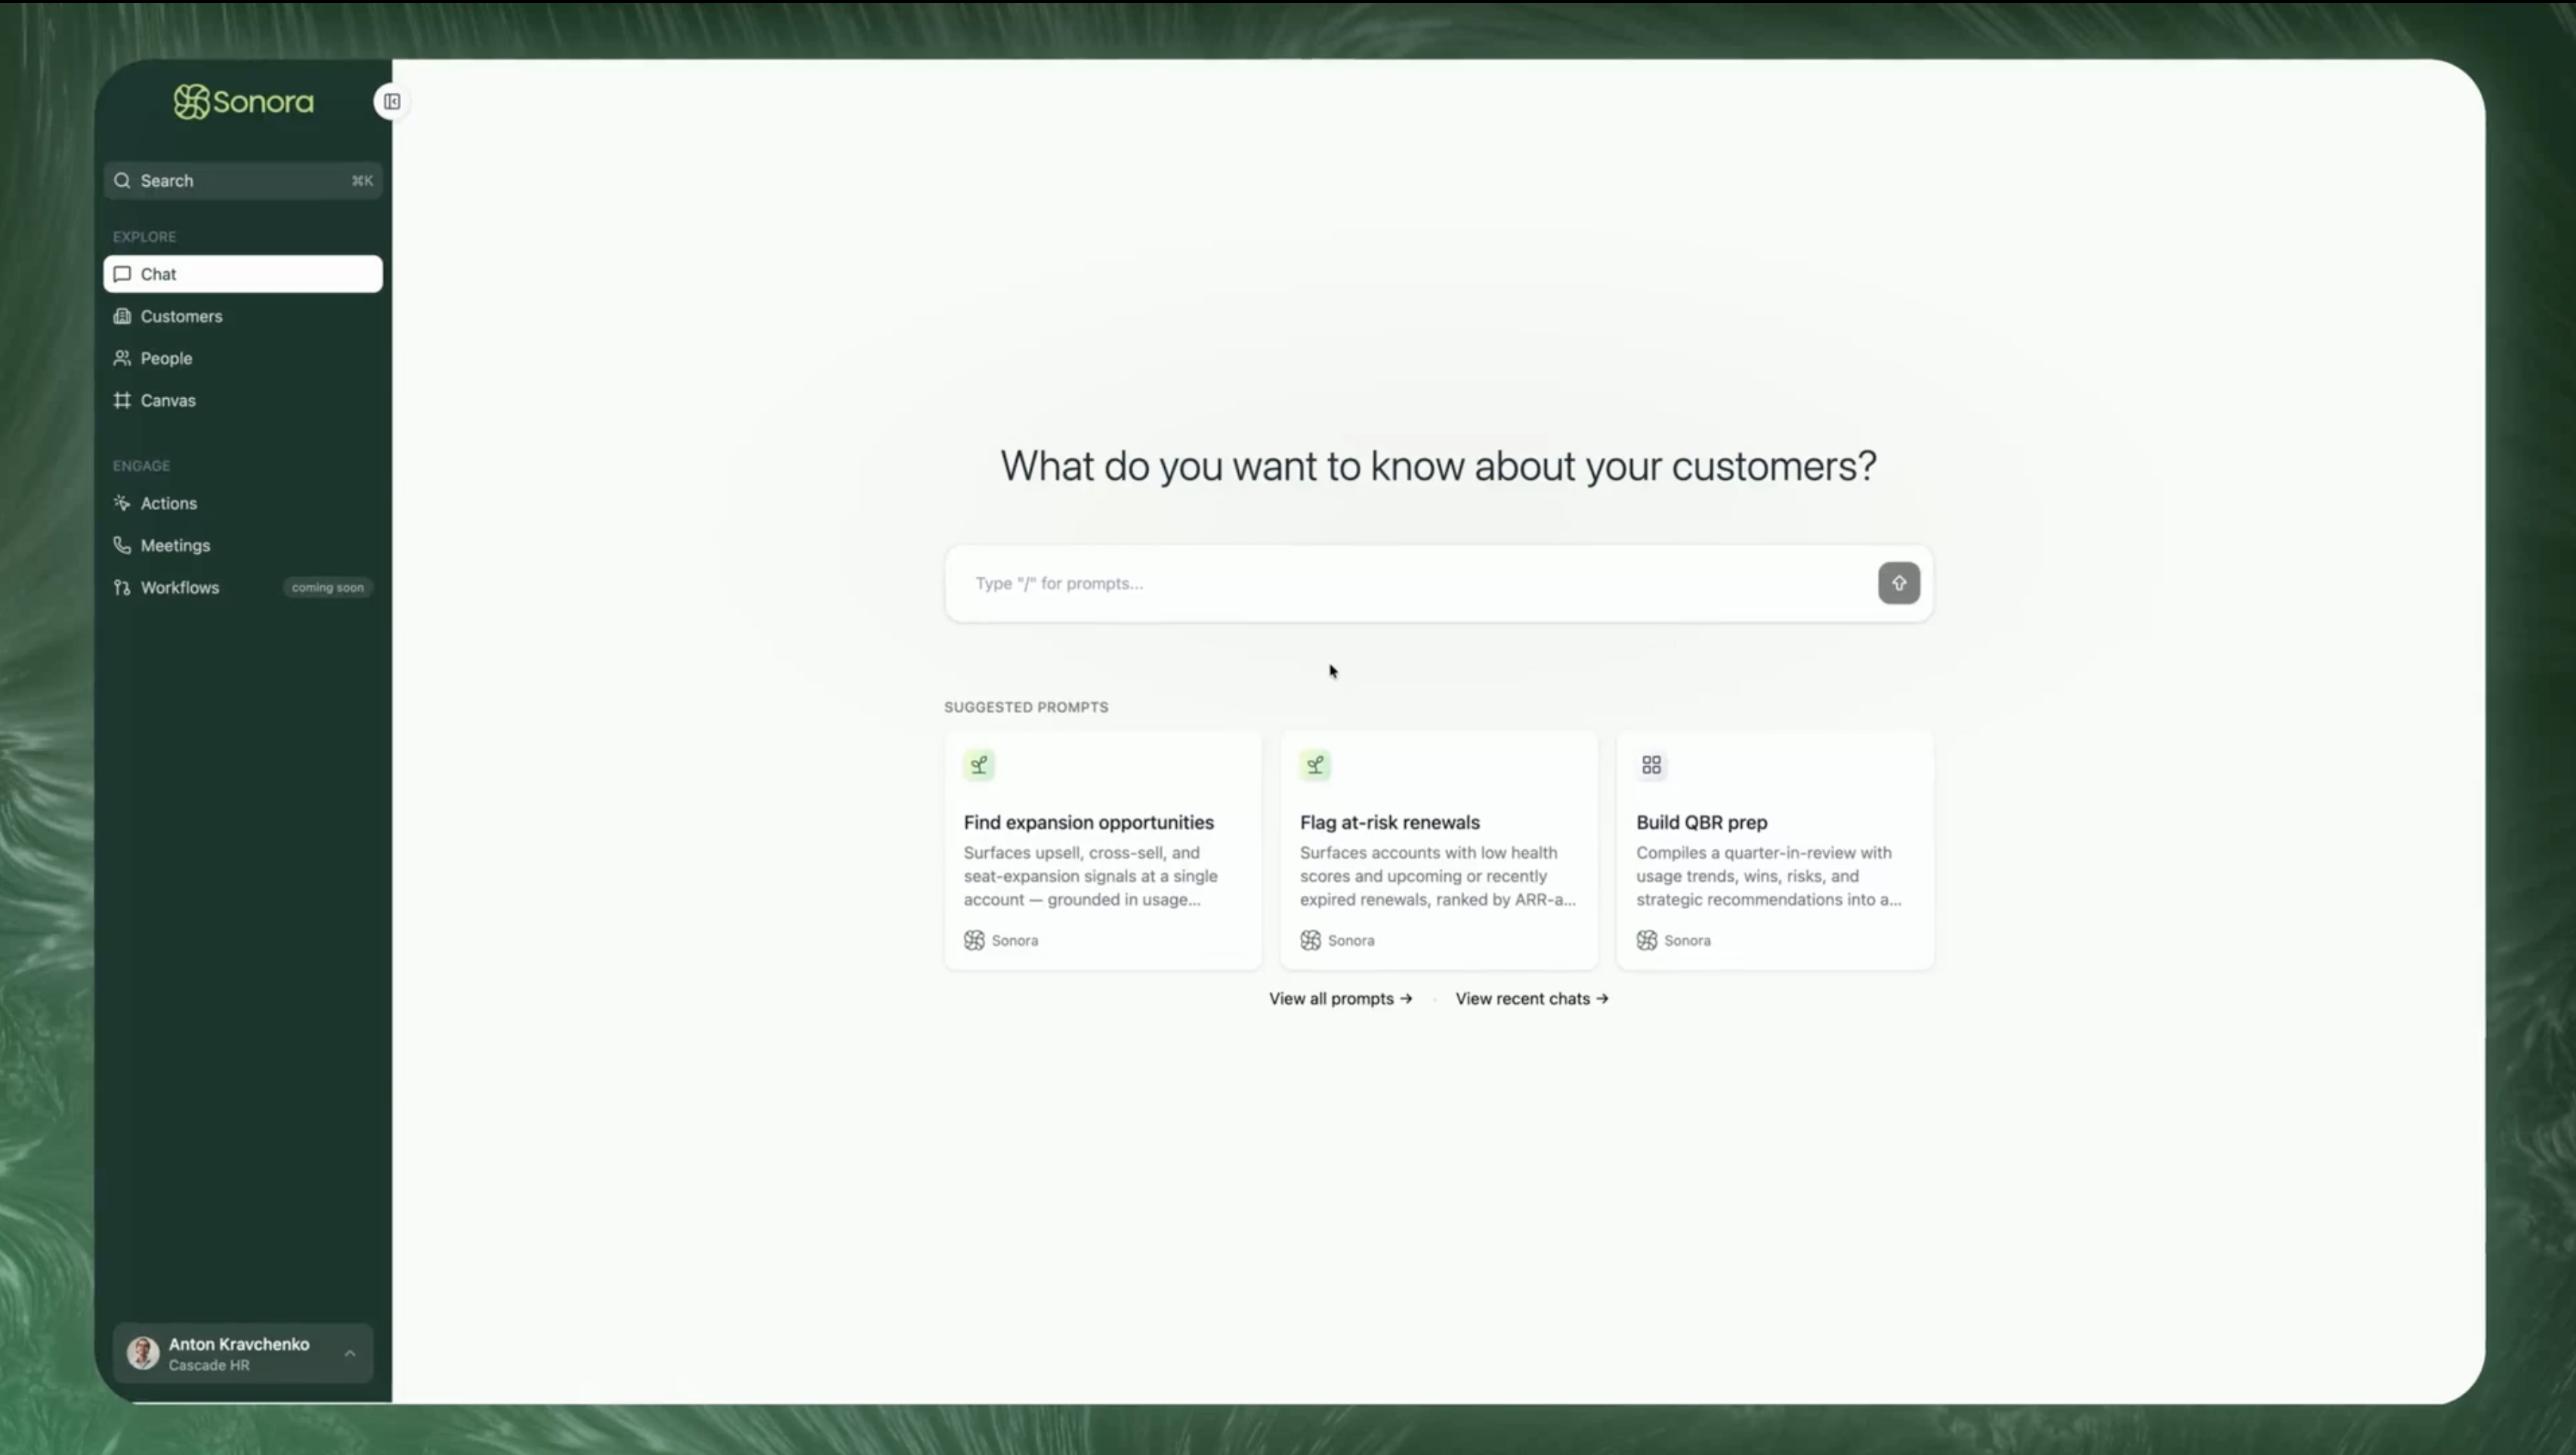Select the 'Find expansion opportunities' prompt card
This screenshot has width=2576, height=1455.
1102,851
